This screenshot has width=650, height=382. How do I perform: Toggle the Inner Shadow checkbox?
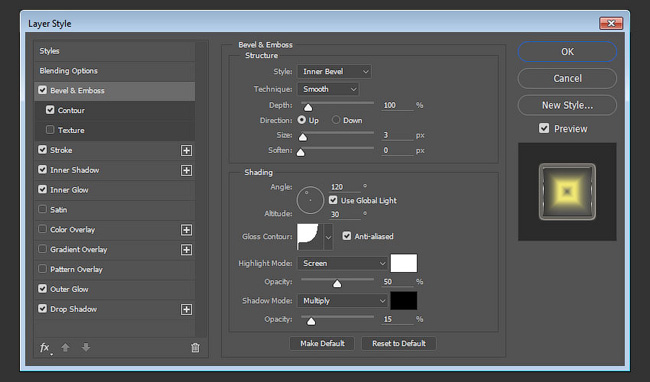[42, 169]
